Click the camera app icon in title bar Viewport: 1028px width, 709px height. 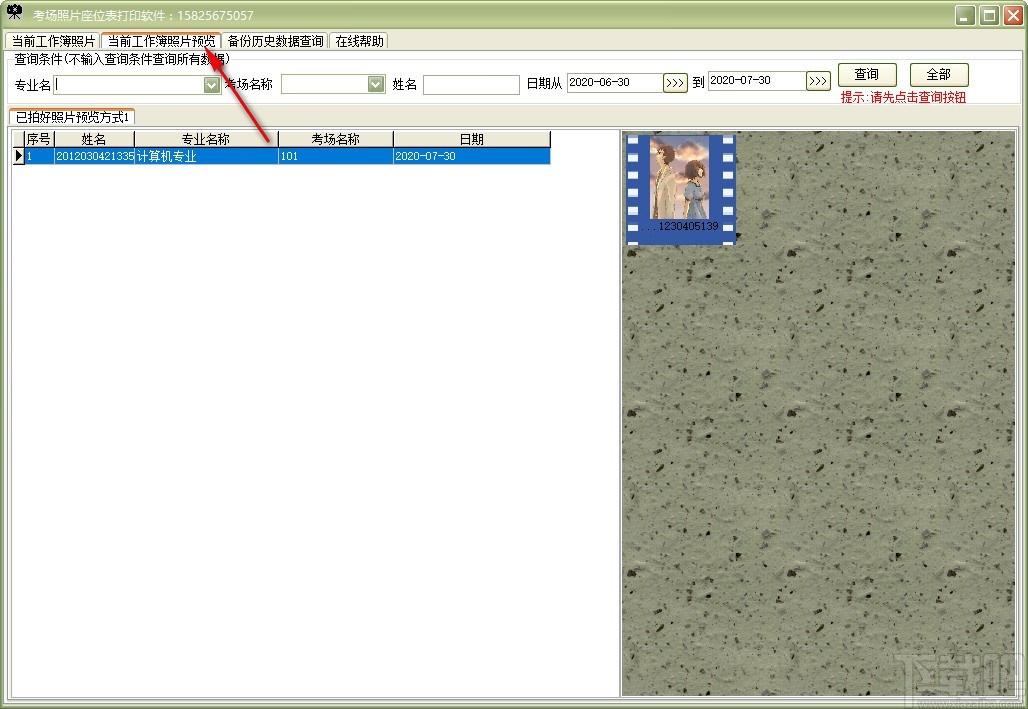[x=14, y=12]
